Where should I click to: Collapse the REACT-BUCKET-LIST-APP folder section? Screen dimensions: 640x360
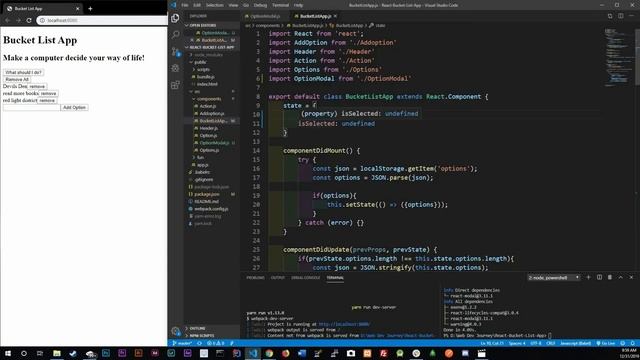coord(211,47)
